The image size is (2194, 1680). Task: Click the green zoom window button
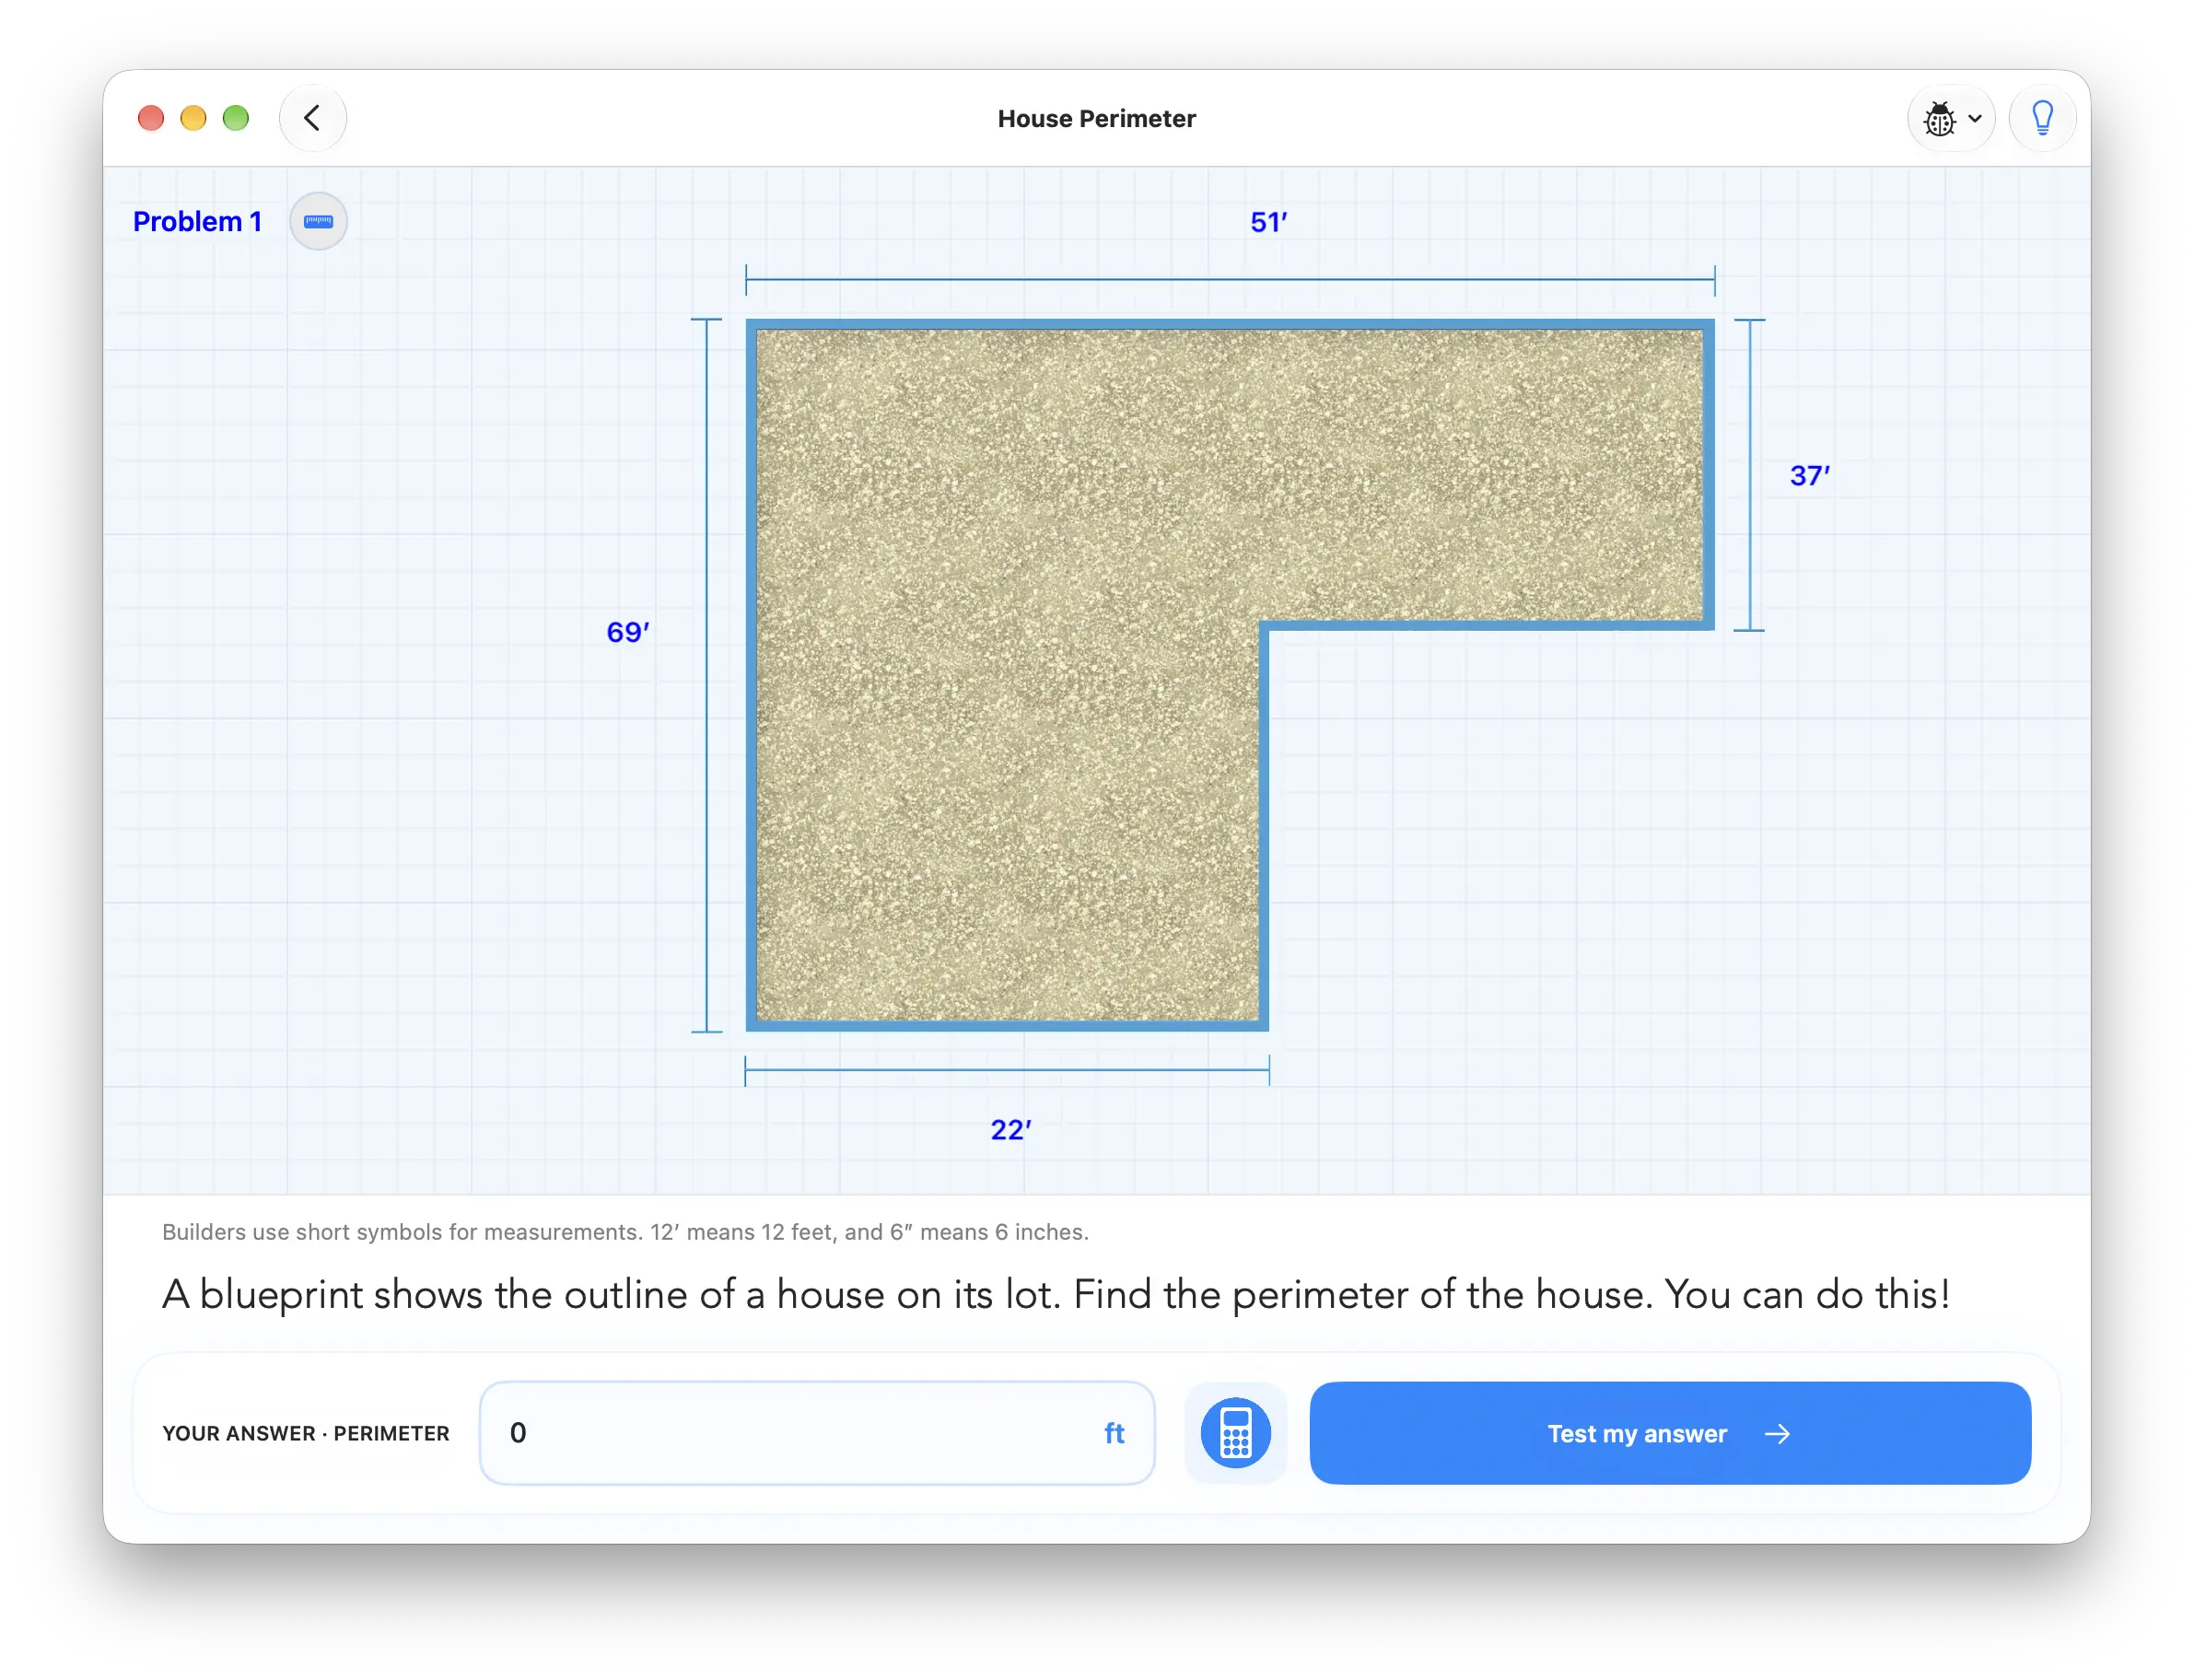(x=236, y=118)
